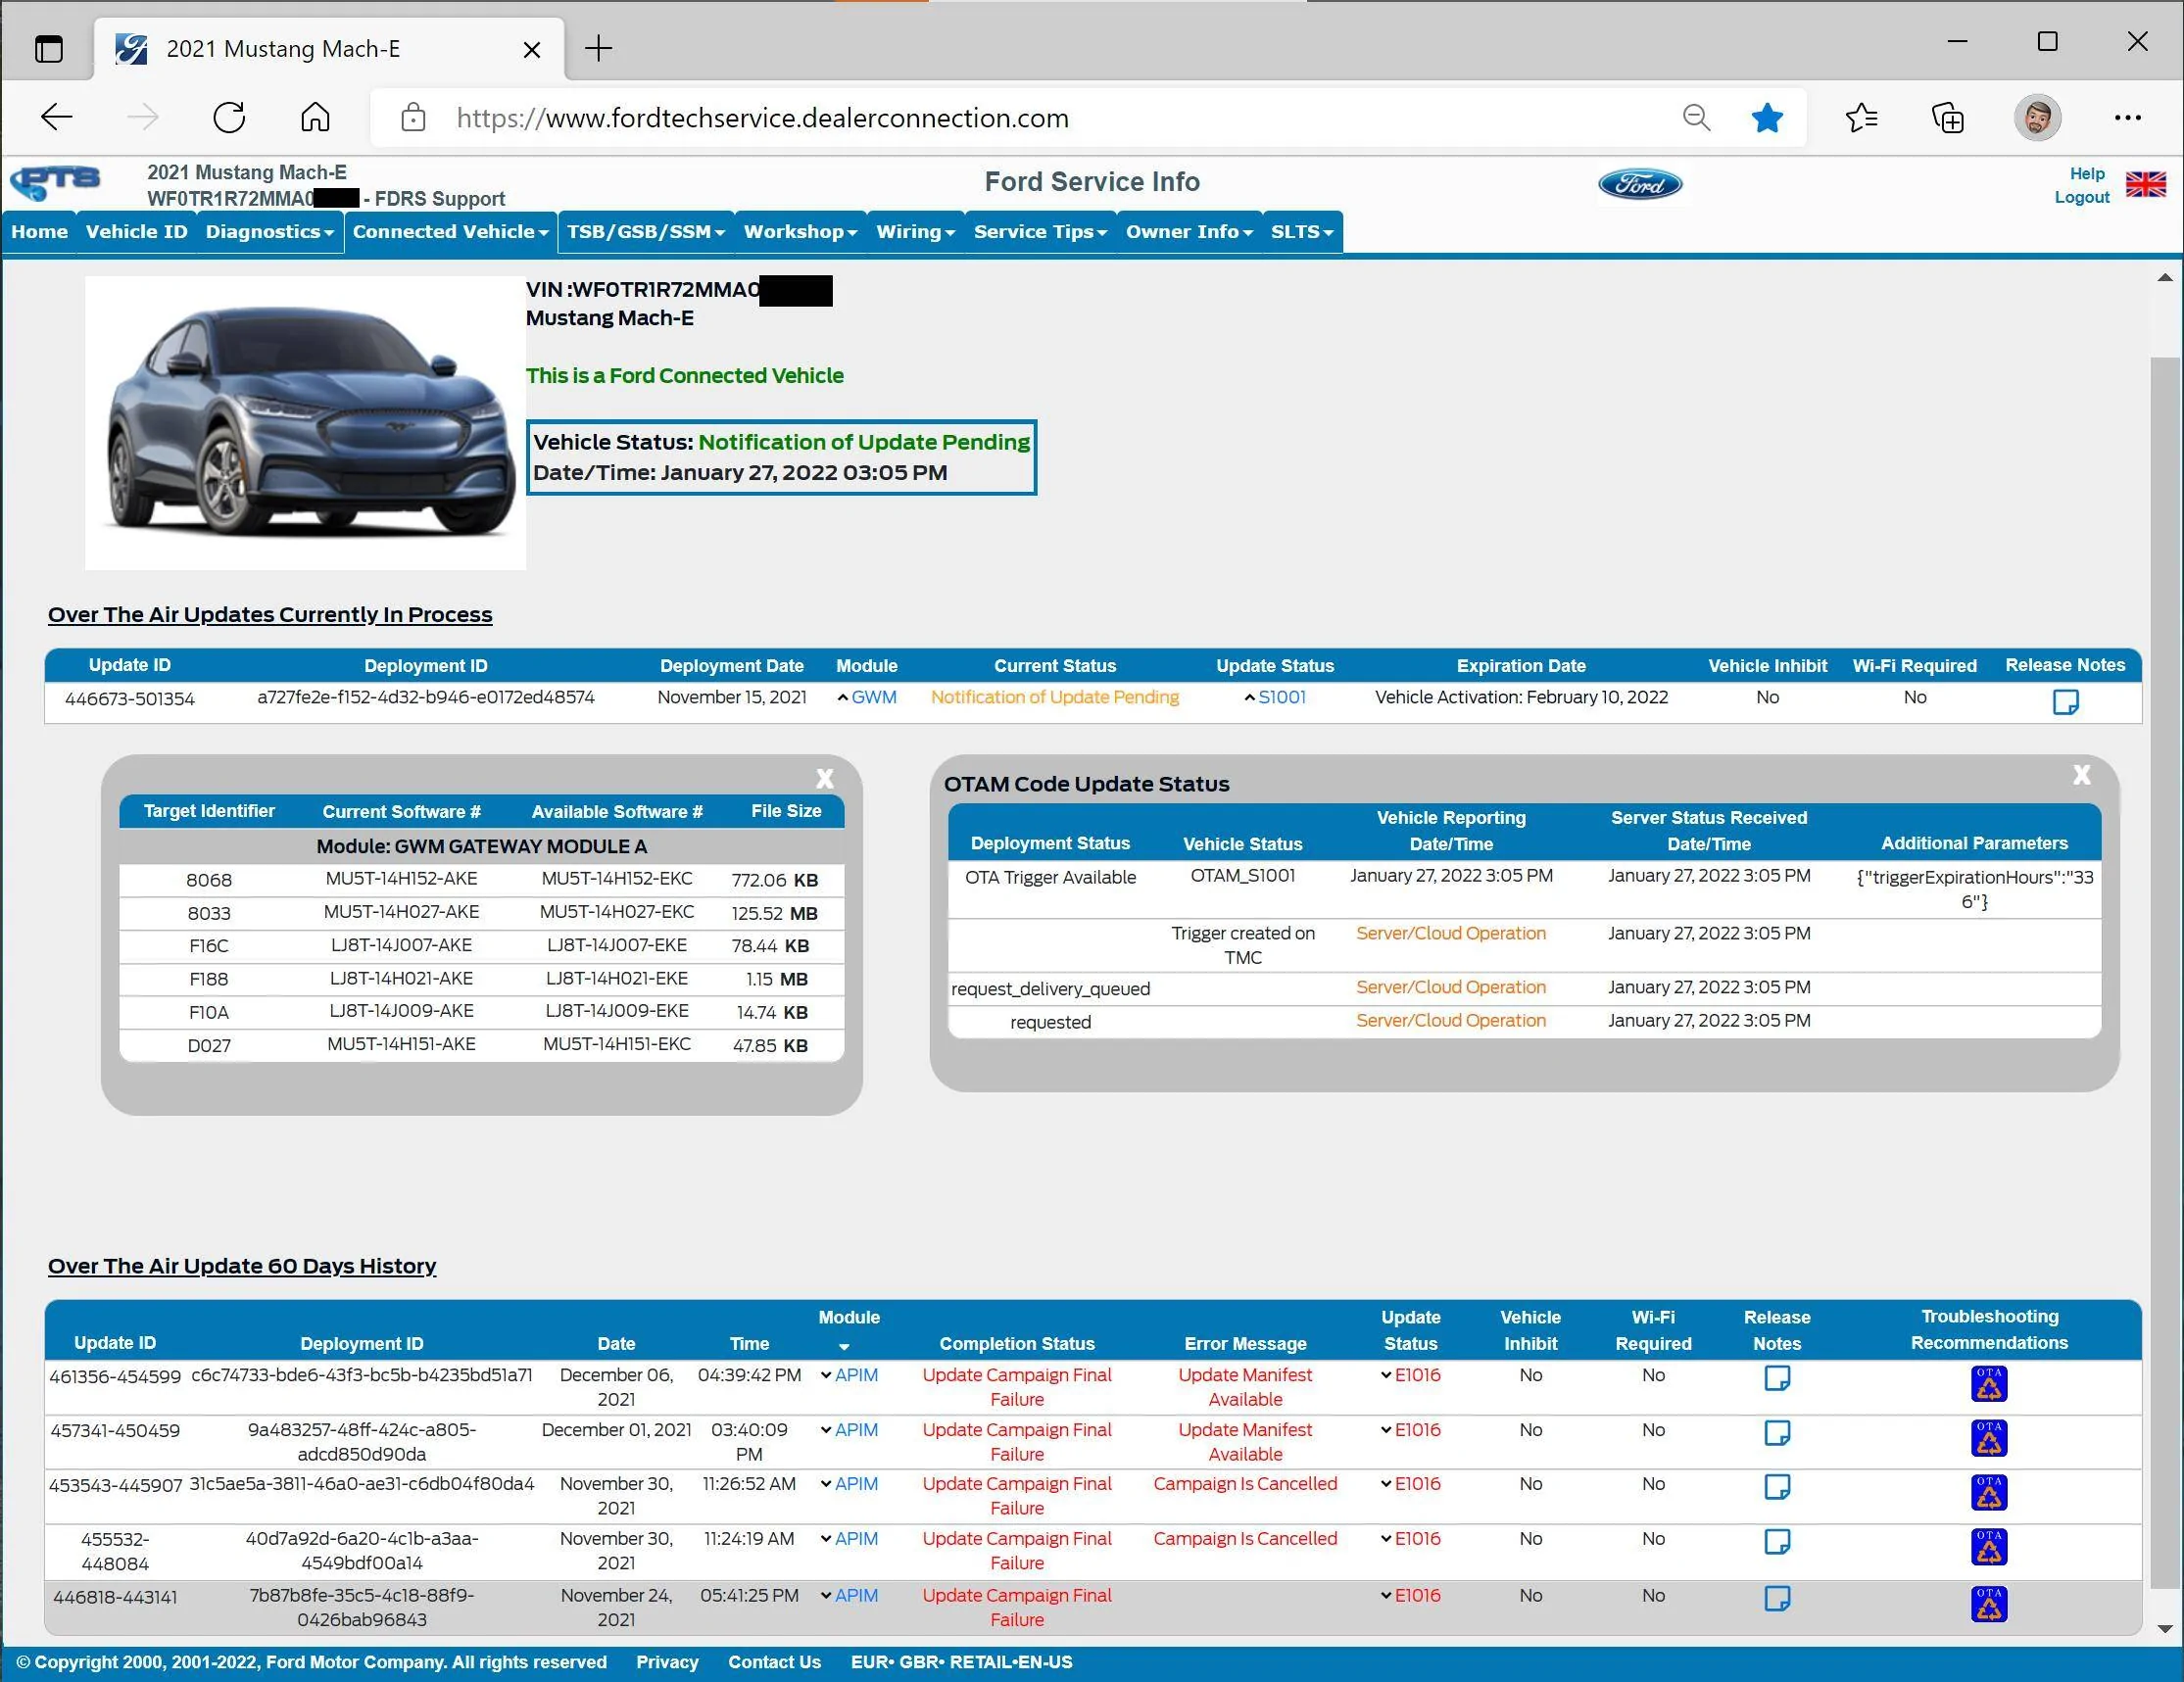Open troubleshooting recommendations for update 446818-443141
Image resolution: width=2184 pixels, height=1682 pixels.
coord(1988,1604)
